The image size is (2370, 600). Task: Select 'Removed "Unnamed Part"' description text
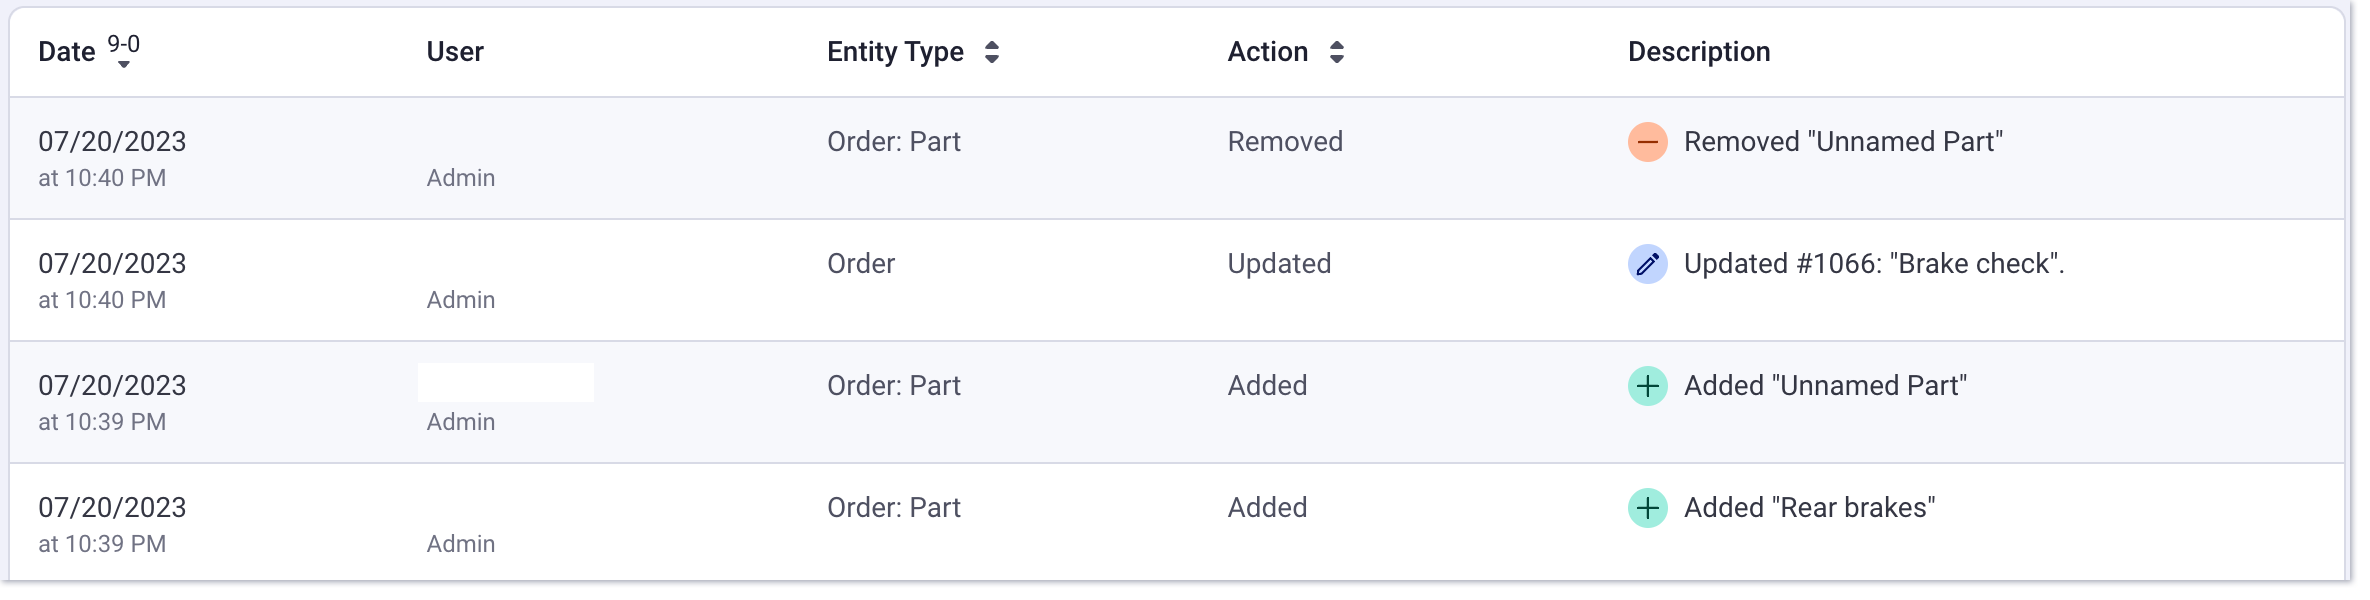tap(1843, 142)
